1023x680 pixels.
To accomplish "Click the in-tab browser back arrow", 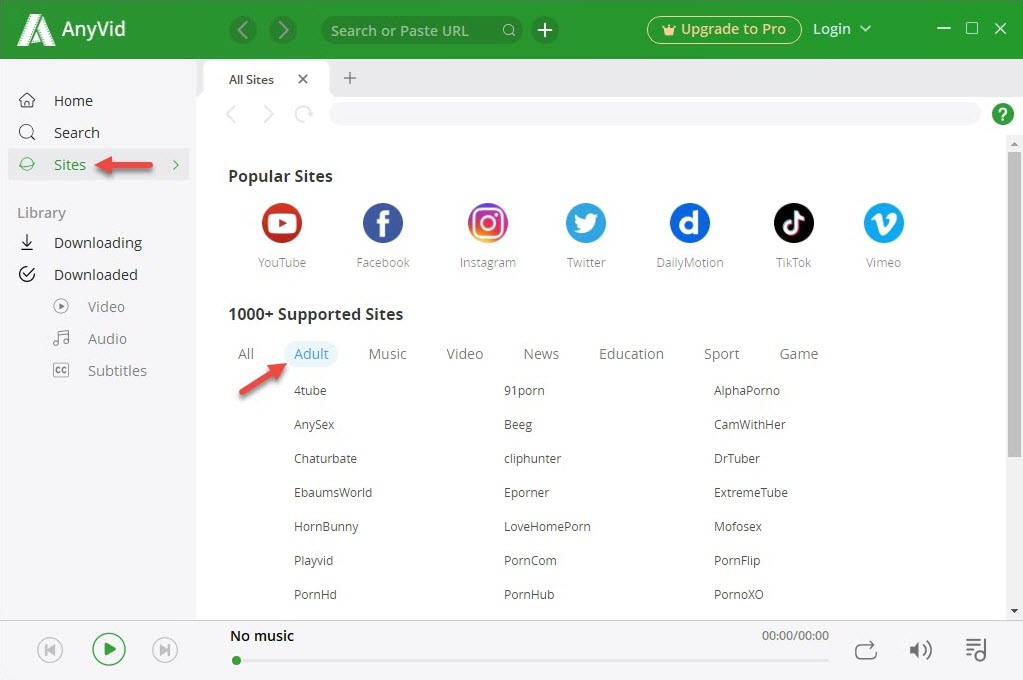I will [x=231, y=114].
